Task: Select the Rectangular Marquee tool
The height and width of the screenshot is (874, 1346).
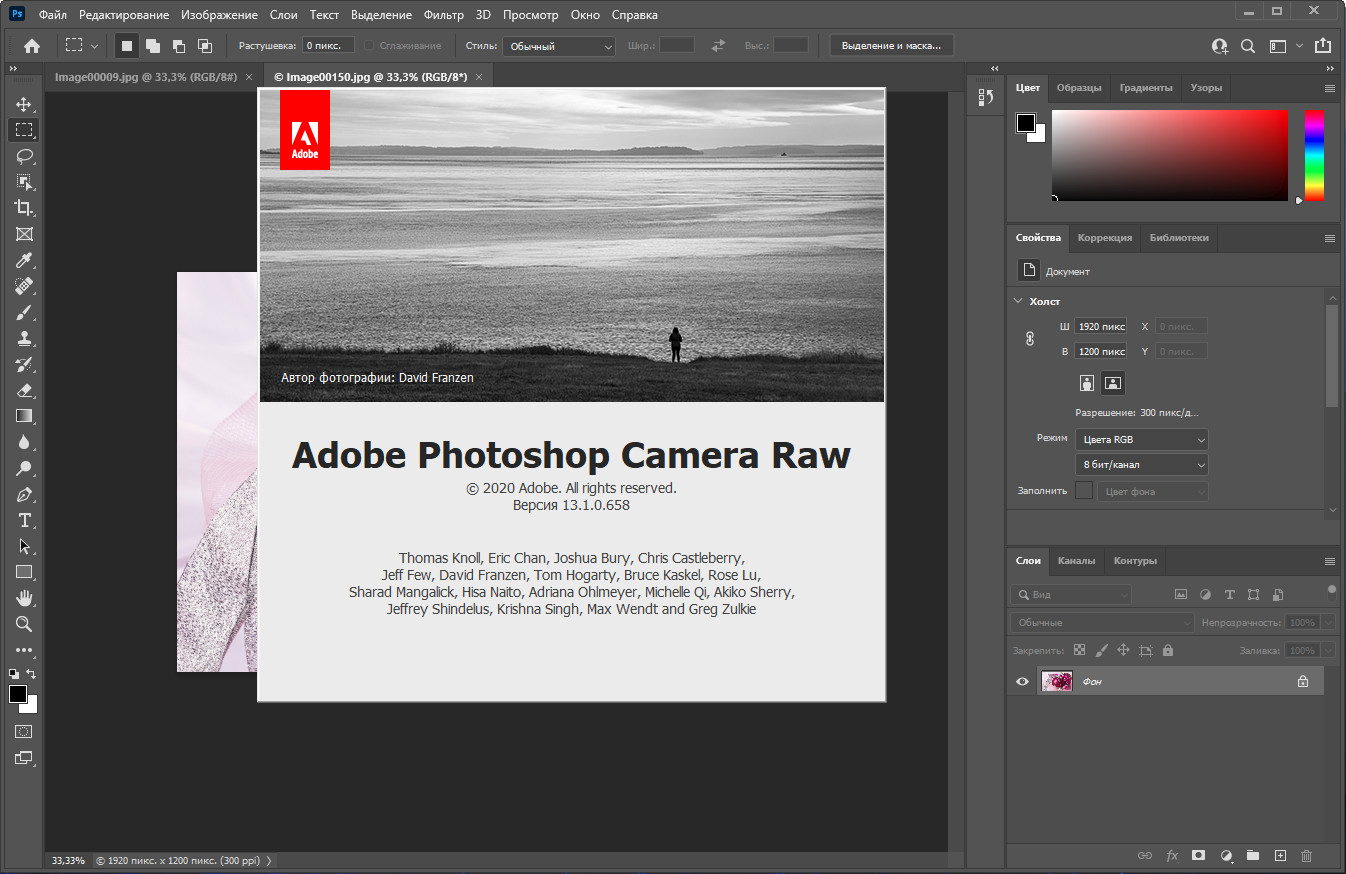Action: click(x=24, y=130)
